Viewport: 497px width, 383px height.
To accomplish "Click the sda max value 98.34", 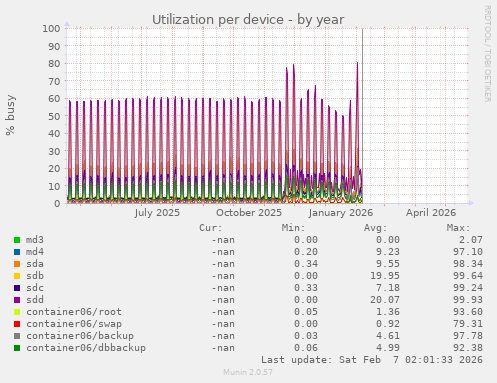I will (x=468, y=264).
